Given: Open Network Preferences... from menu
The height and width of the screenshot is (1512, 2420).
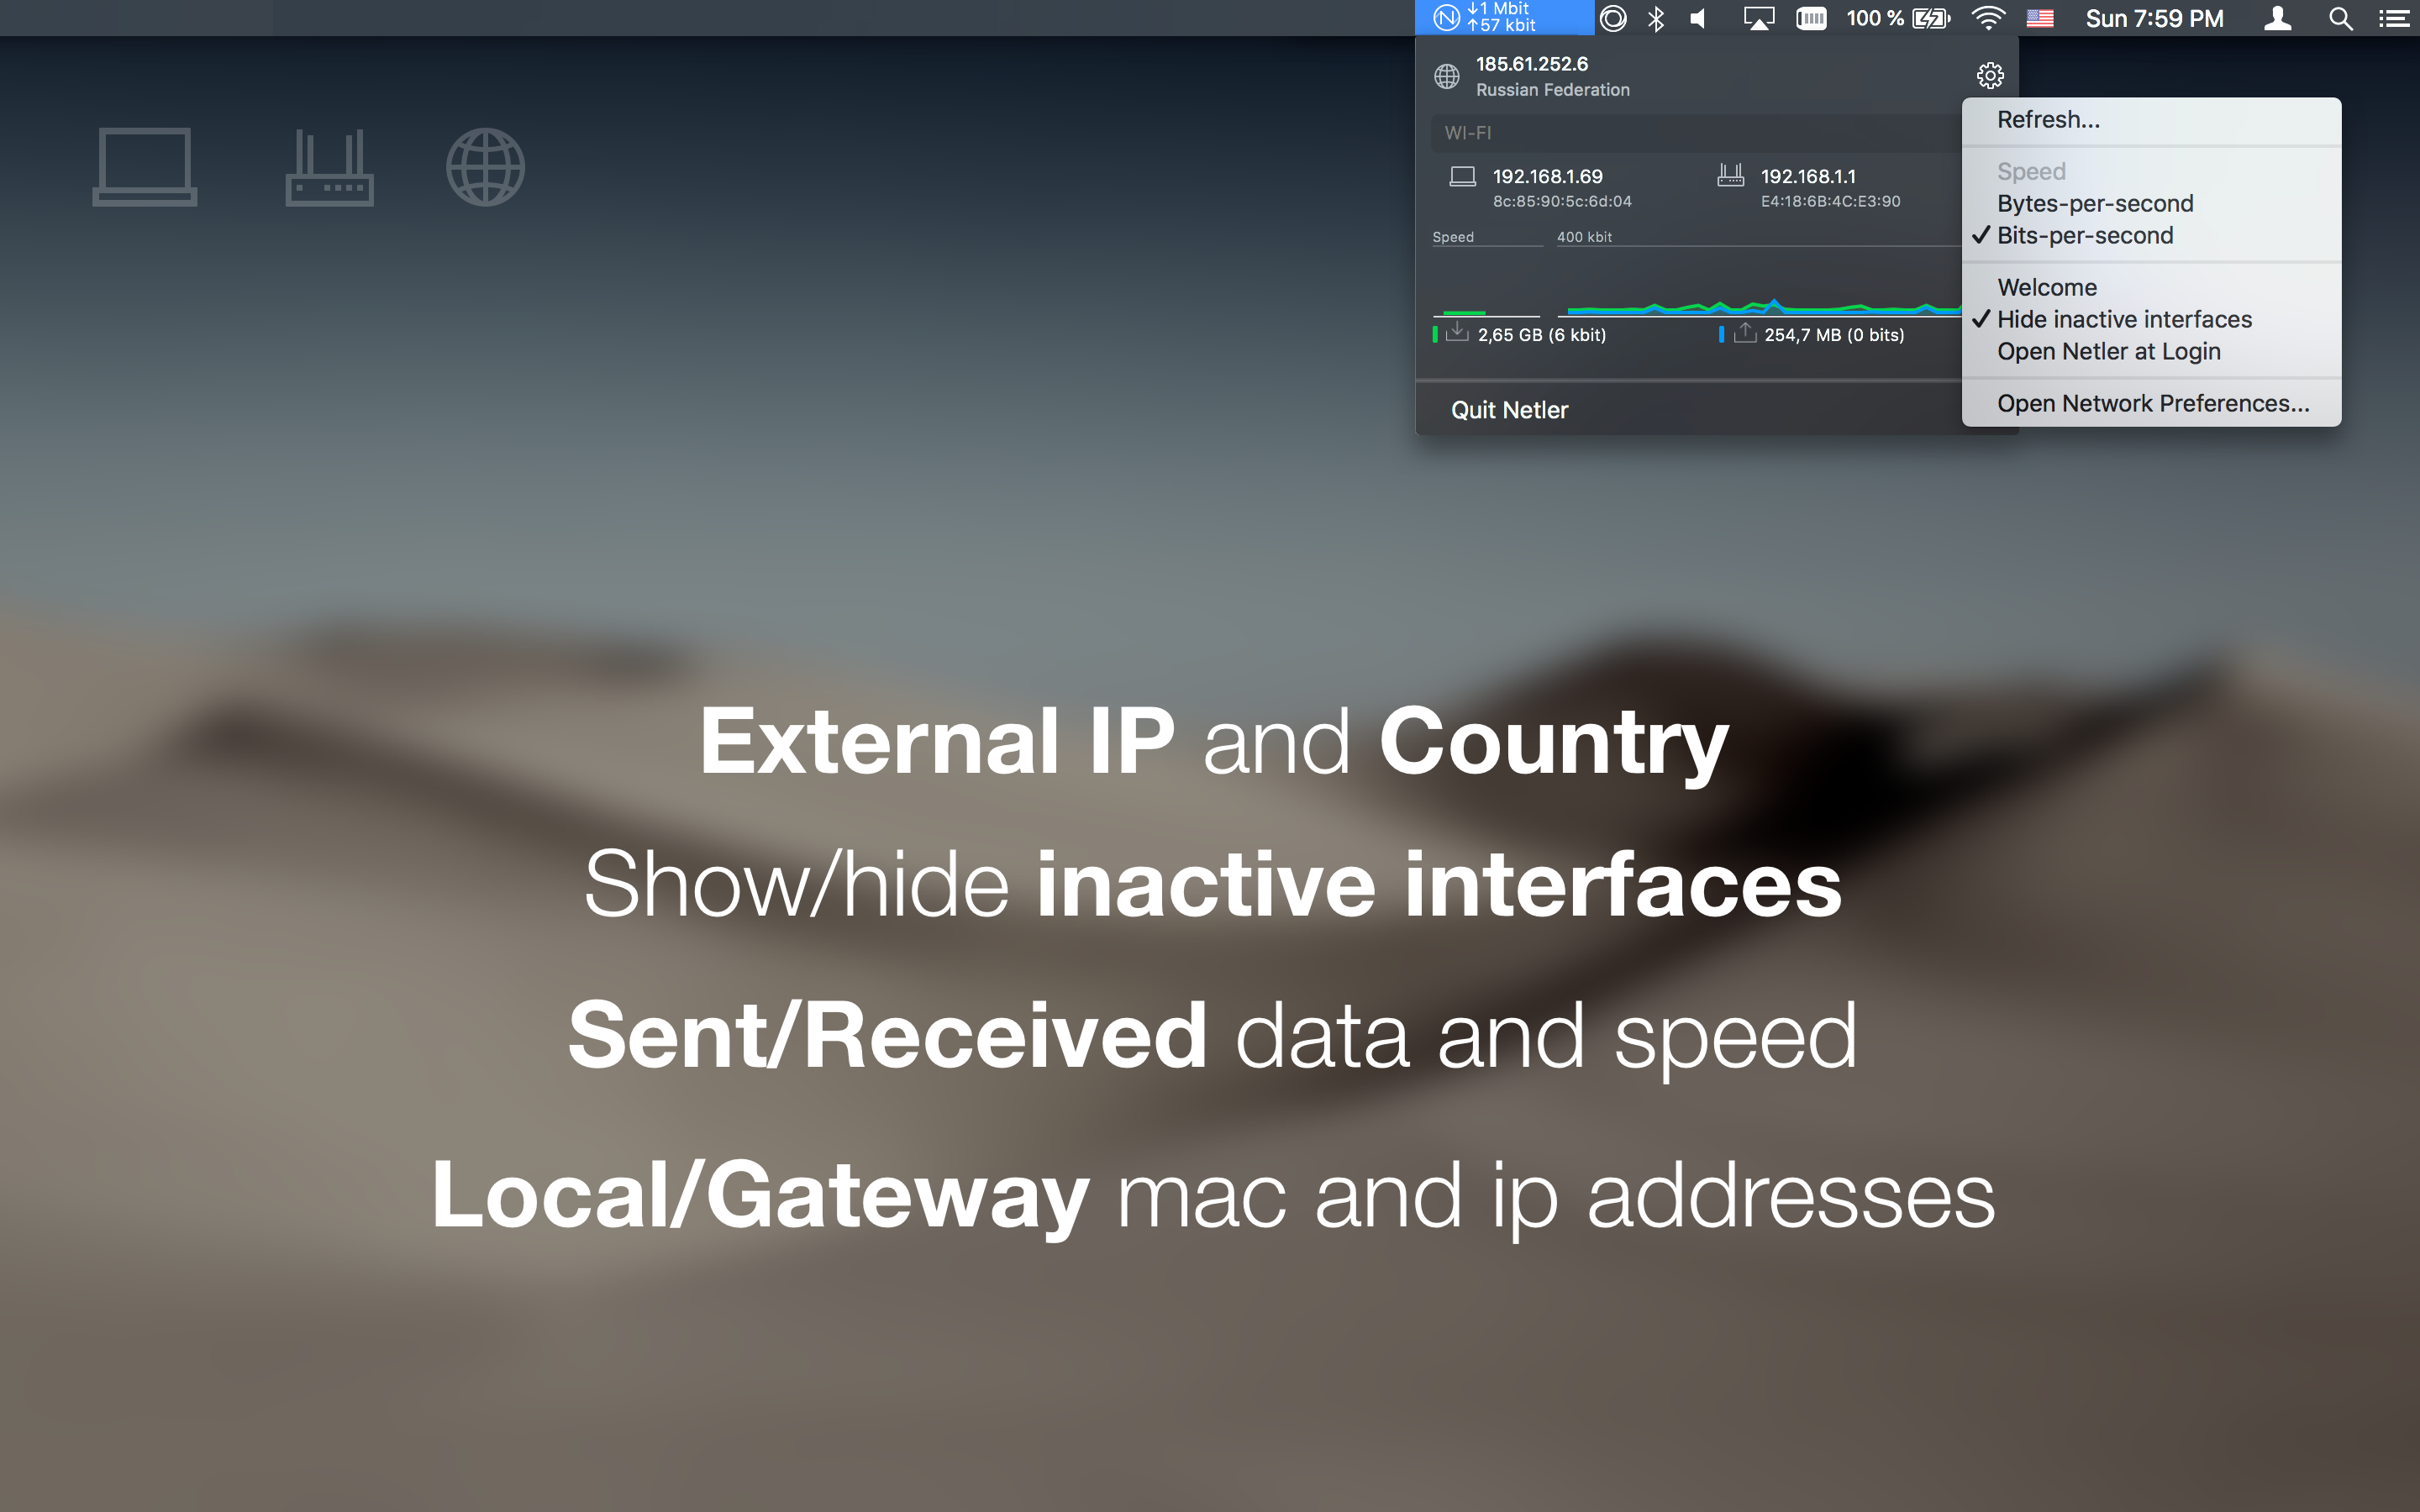Looking at the screenshot, I should (x=2151, y=404).
